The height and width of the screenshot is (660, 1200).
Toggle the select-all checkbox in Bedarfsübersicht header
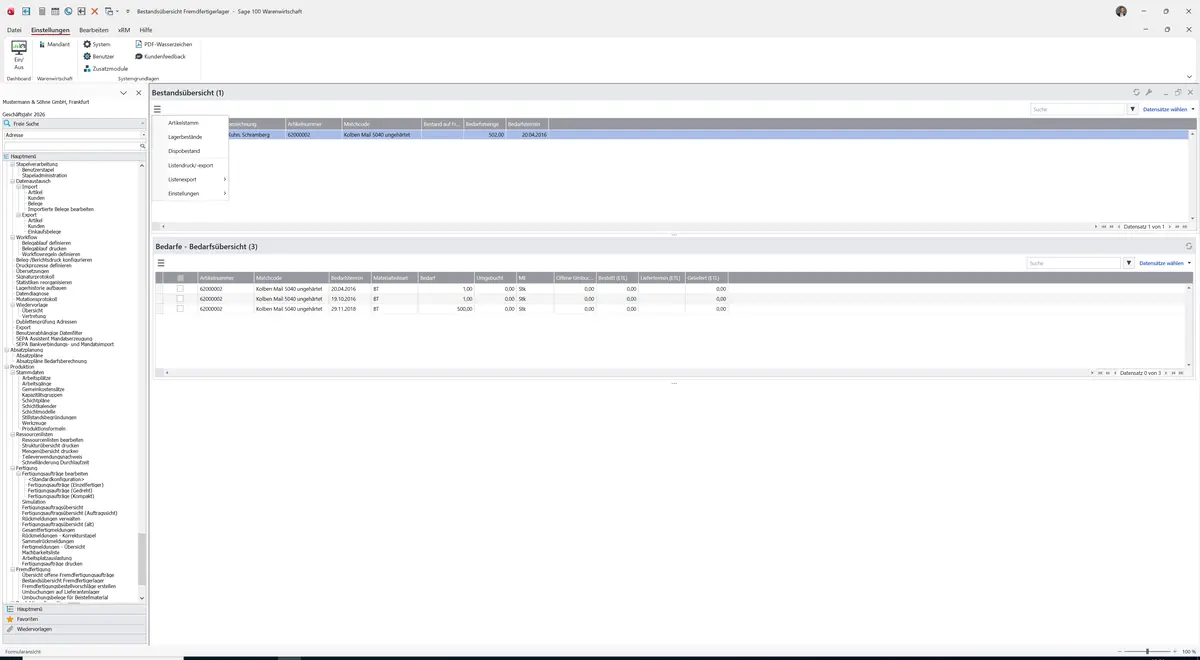(180, 278)
